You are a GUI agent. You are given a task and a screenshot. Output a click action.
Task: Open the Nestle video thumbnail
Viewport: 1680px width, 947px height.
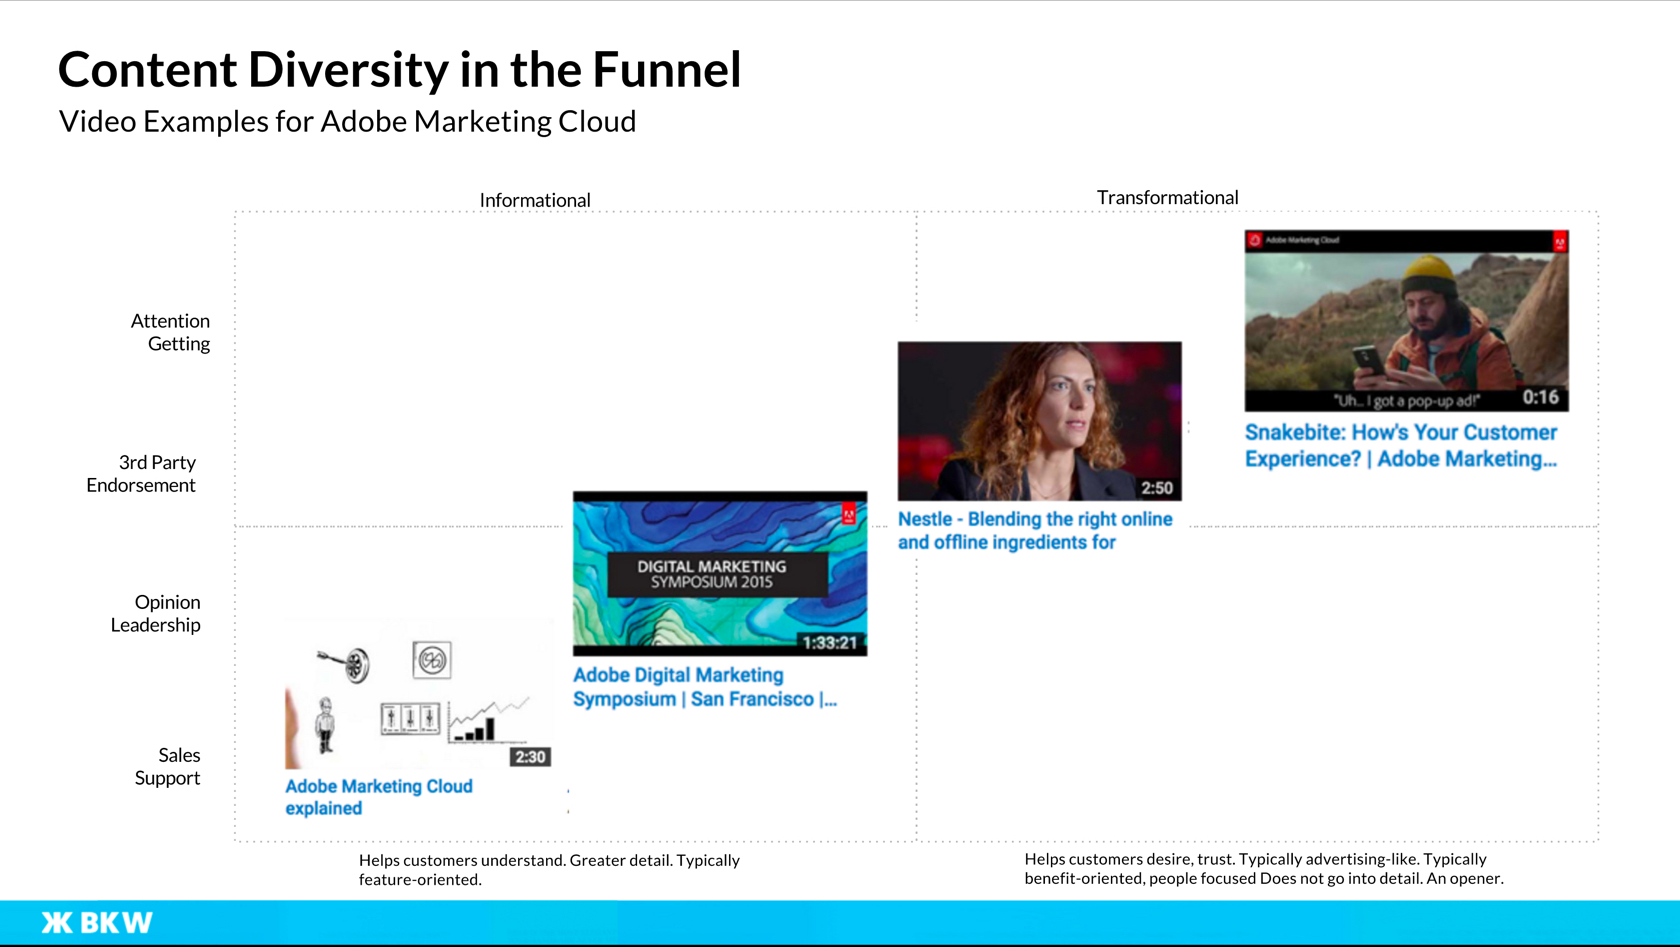pyautogui.click(x=1039, y=421)
